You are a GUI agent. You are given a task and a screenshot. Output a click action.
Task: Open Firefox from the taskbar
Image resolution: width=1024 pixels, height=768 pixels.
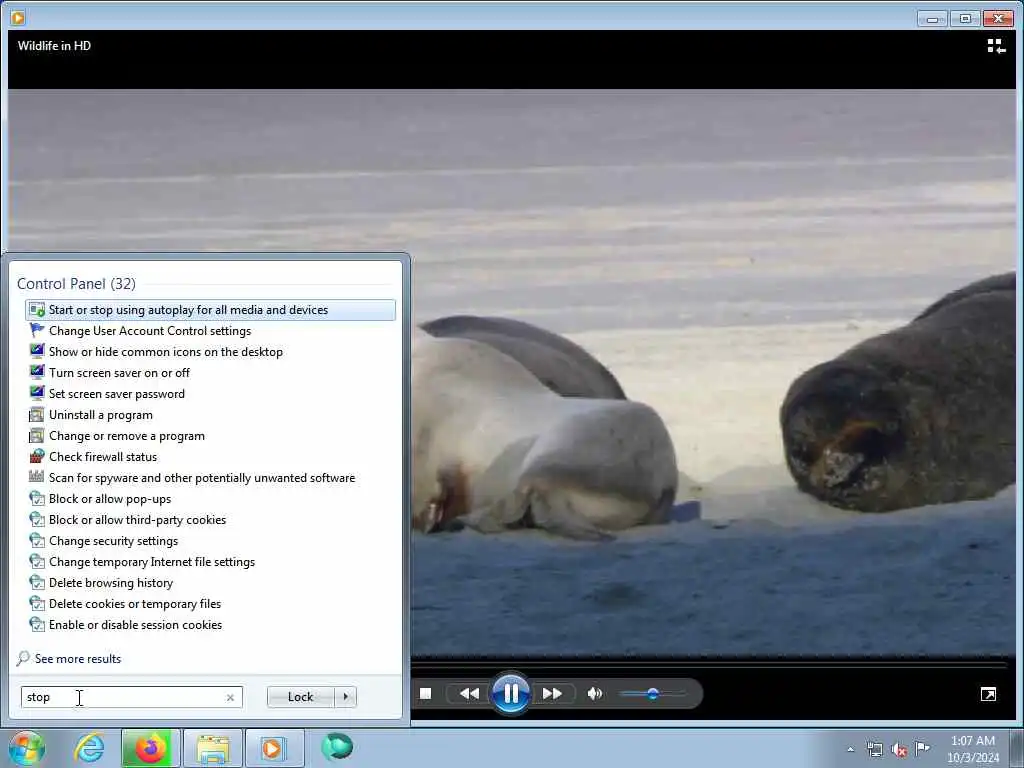point(150,748)
